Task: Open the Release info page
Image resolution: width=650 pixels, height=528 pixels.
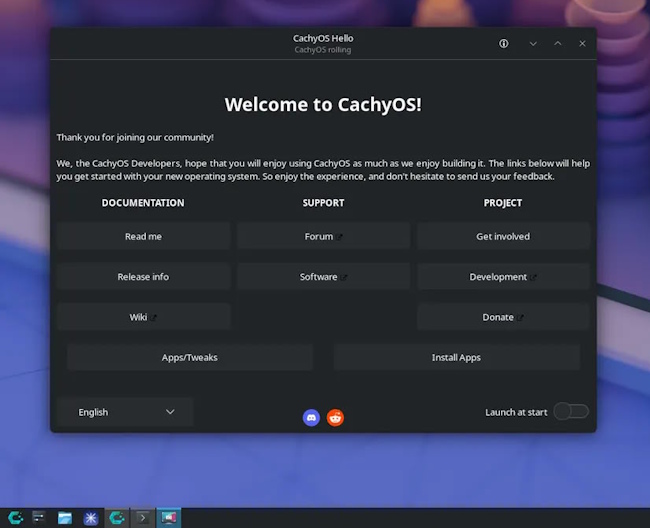Action: coord(143,276)
